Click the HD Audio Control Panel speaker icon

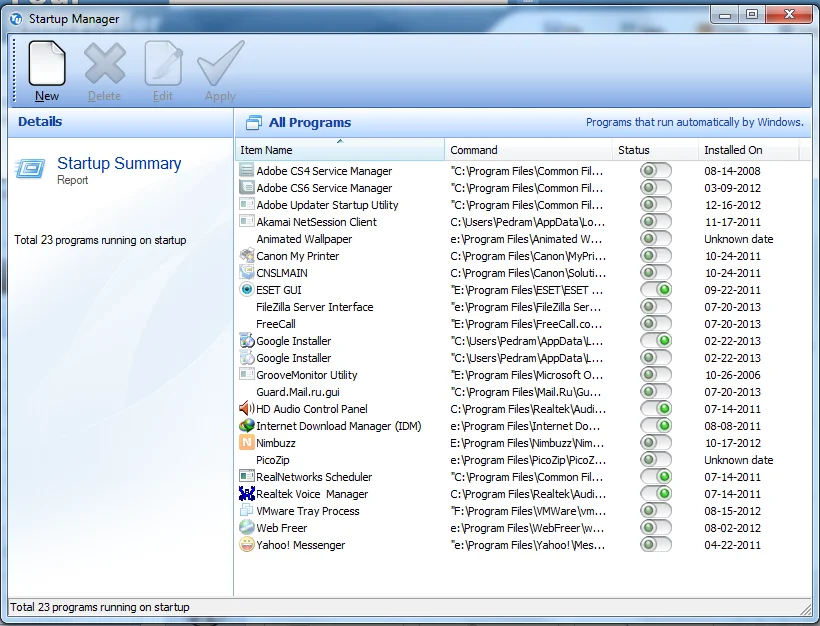point(246,408)
